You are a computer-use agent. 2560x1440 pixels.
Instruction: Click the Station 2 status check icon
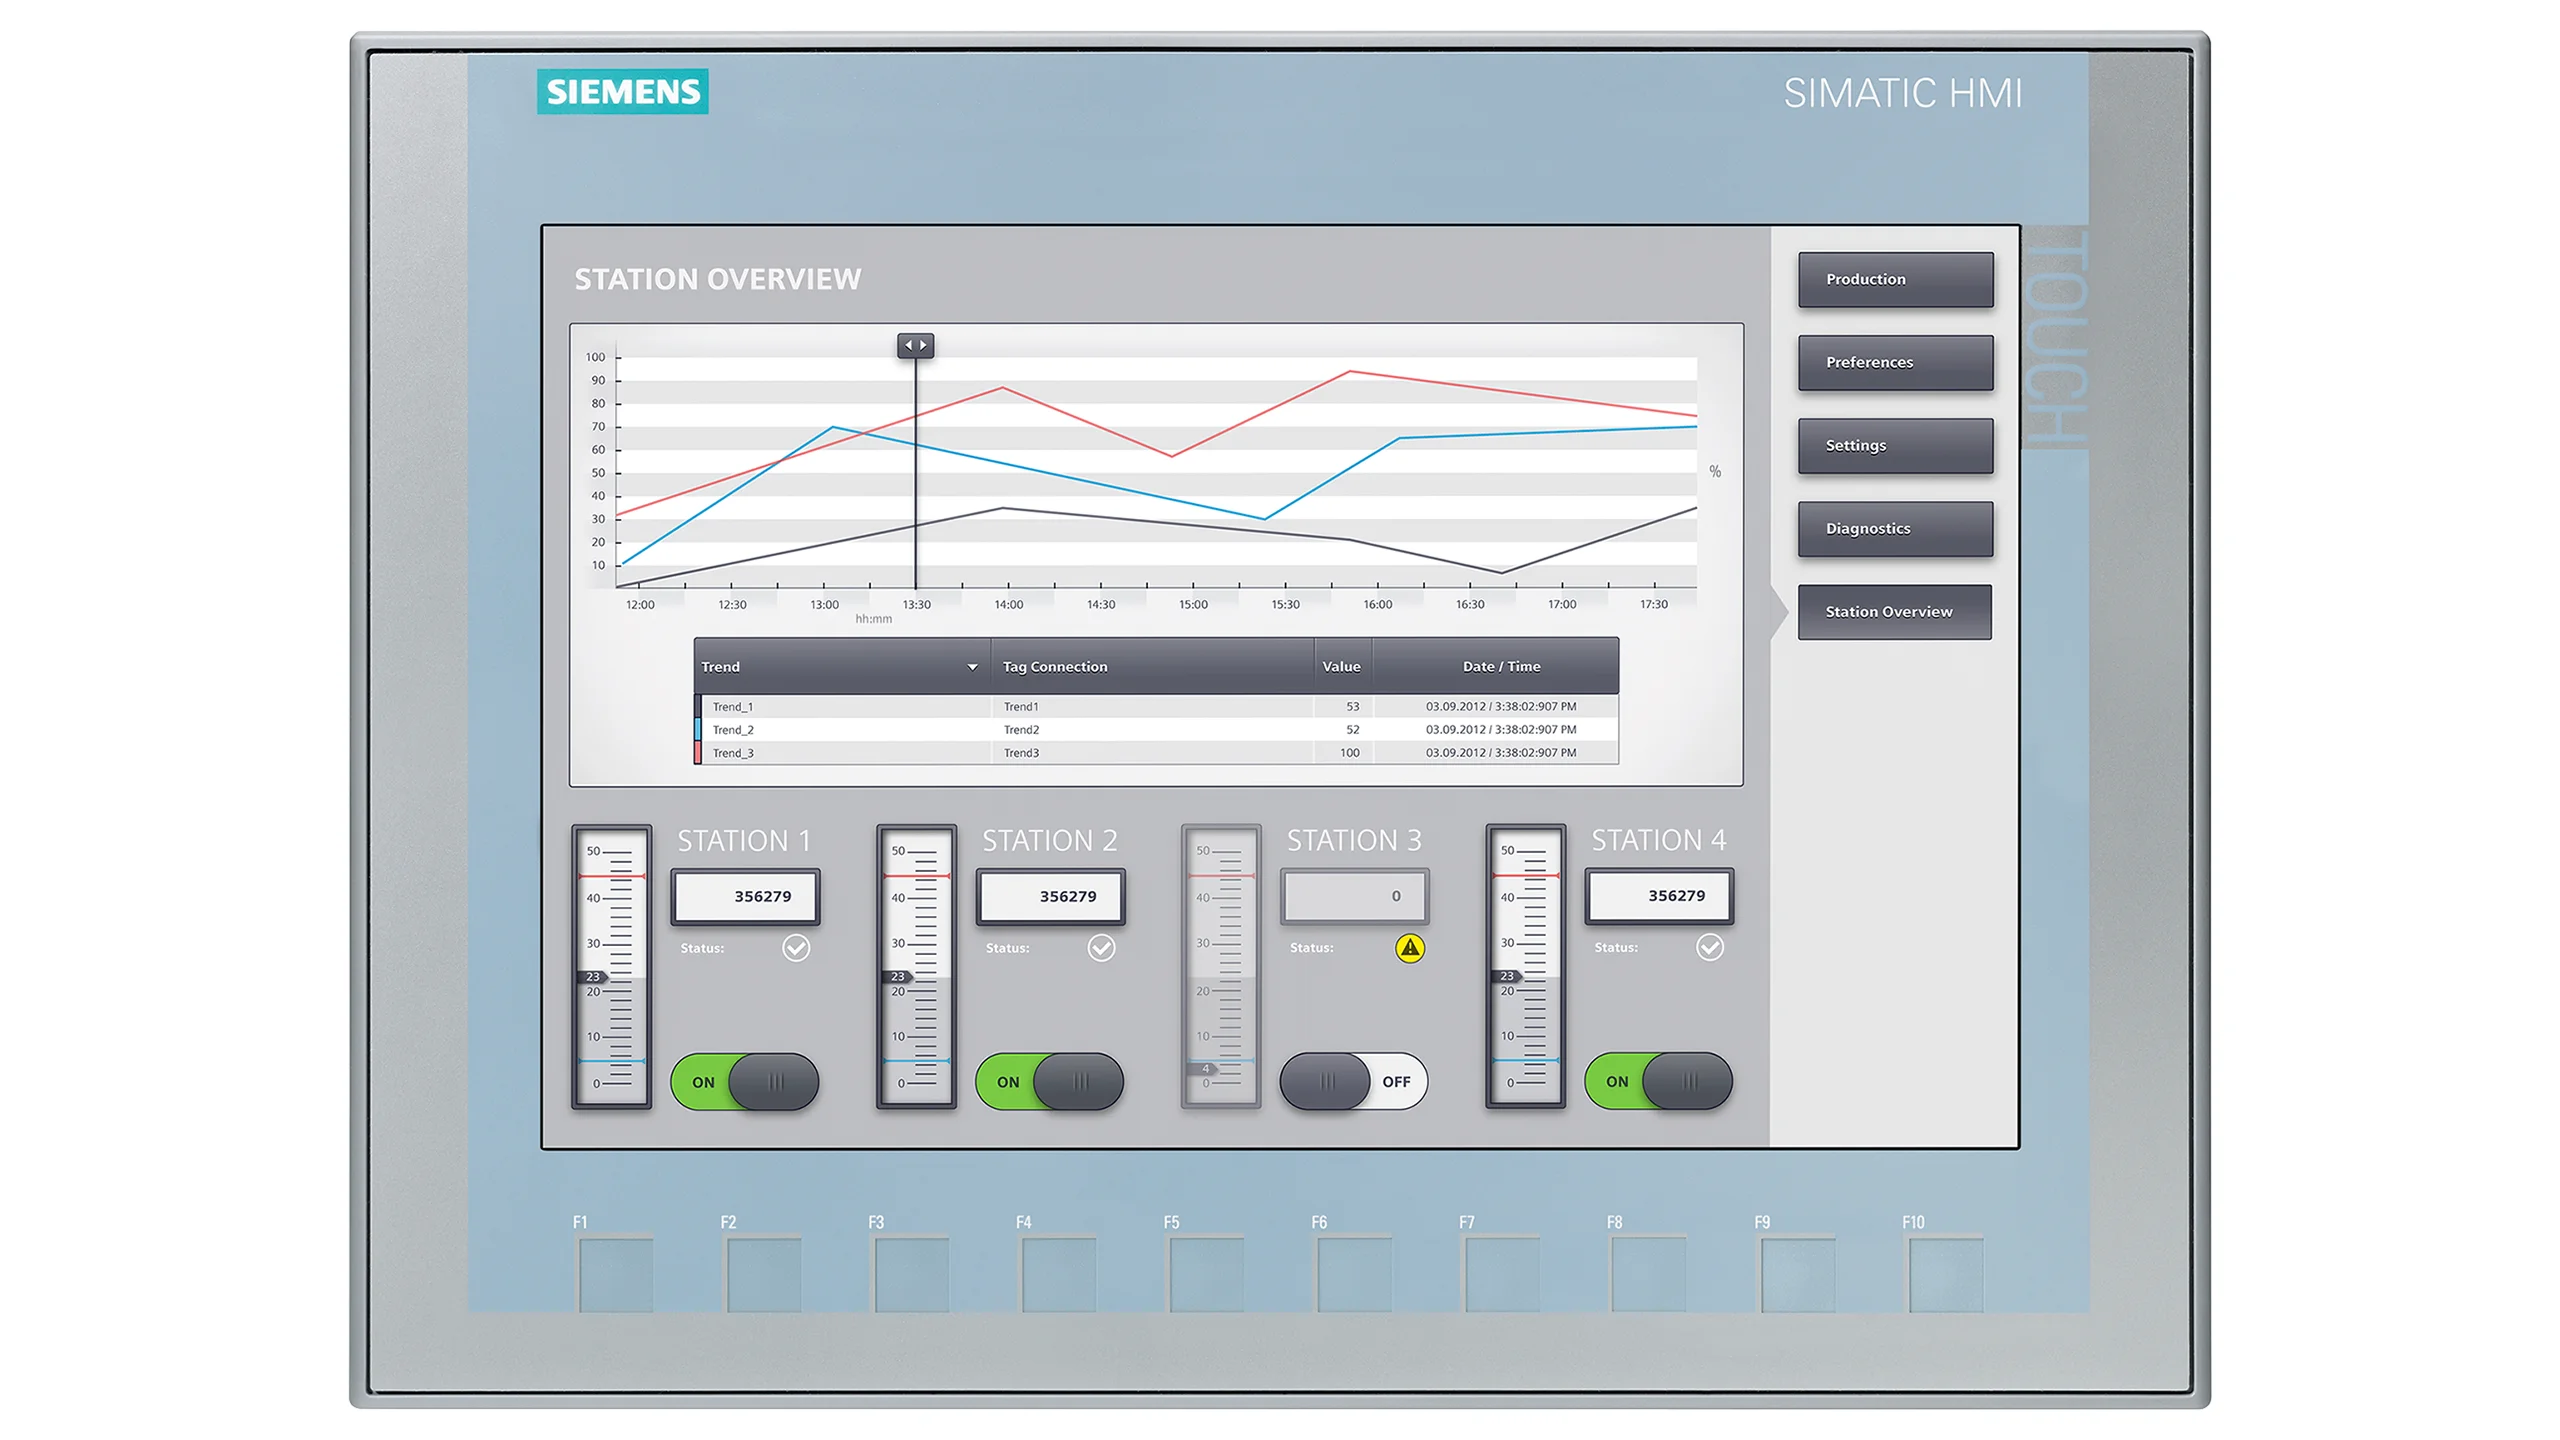(1101, 948)
